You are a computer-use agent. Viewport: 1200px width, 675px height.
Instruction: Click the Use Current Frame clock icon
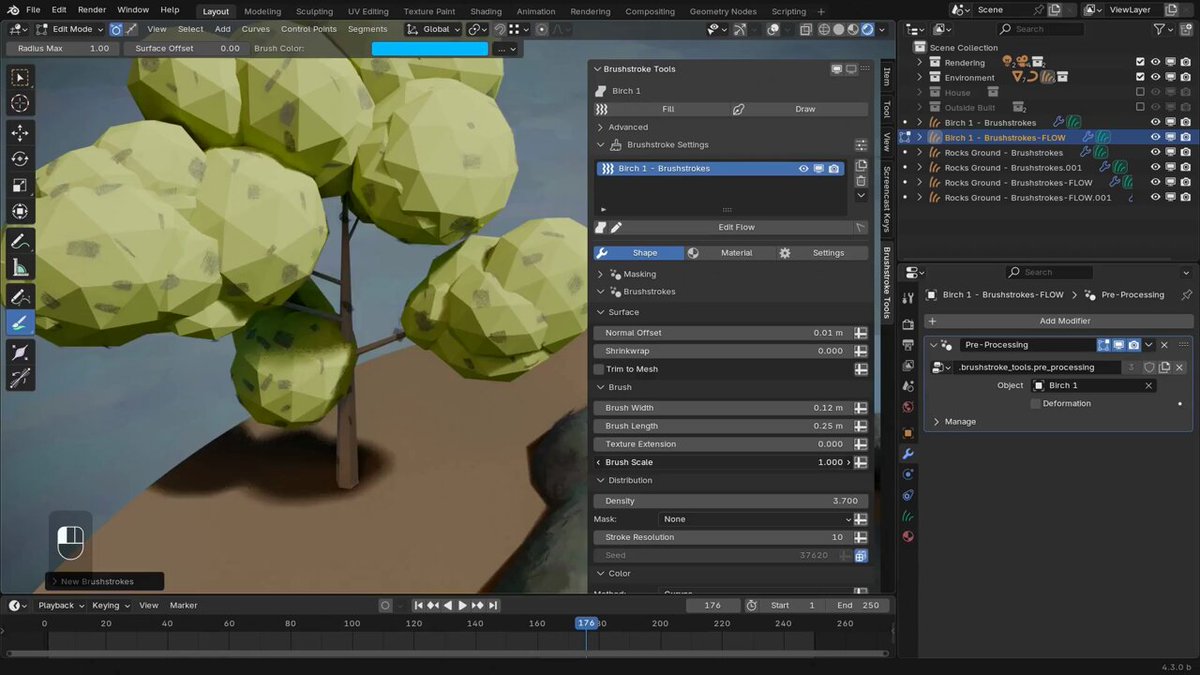click(751, 605)
